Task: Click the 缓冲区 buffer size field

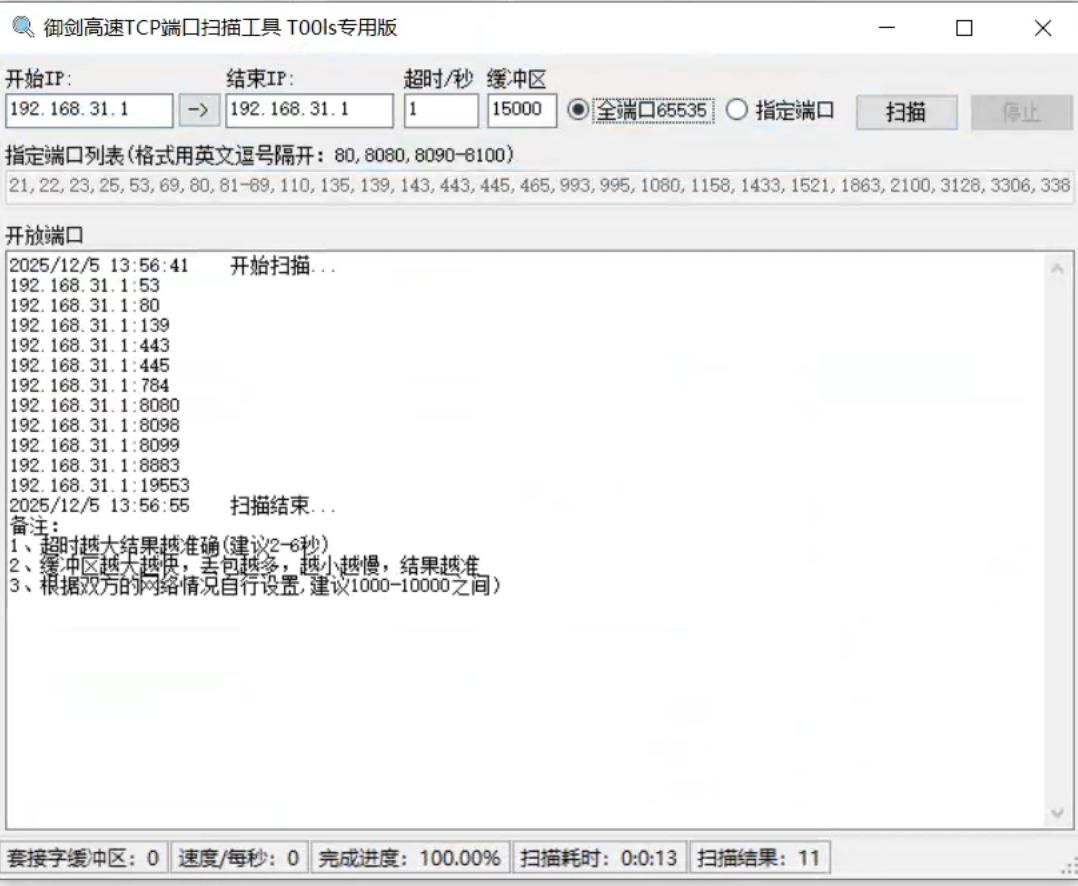Action: [x=519, y=110]
